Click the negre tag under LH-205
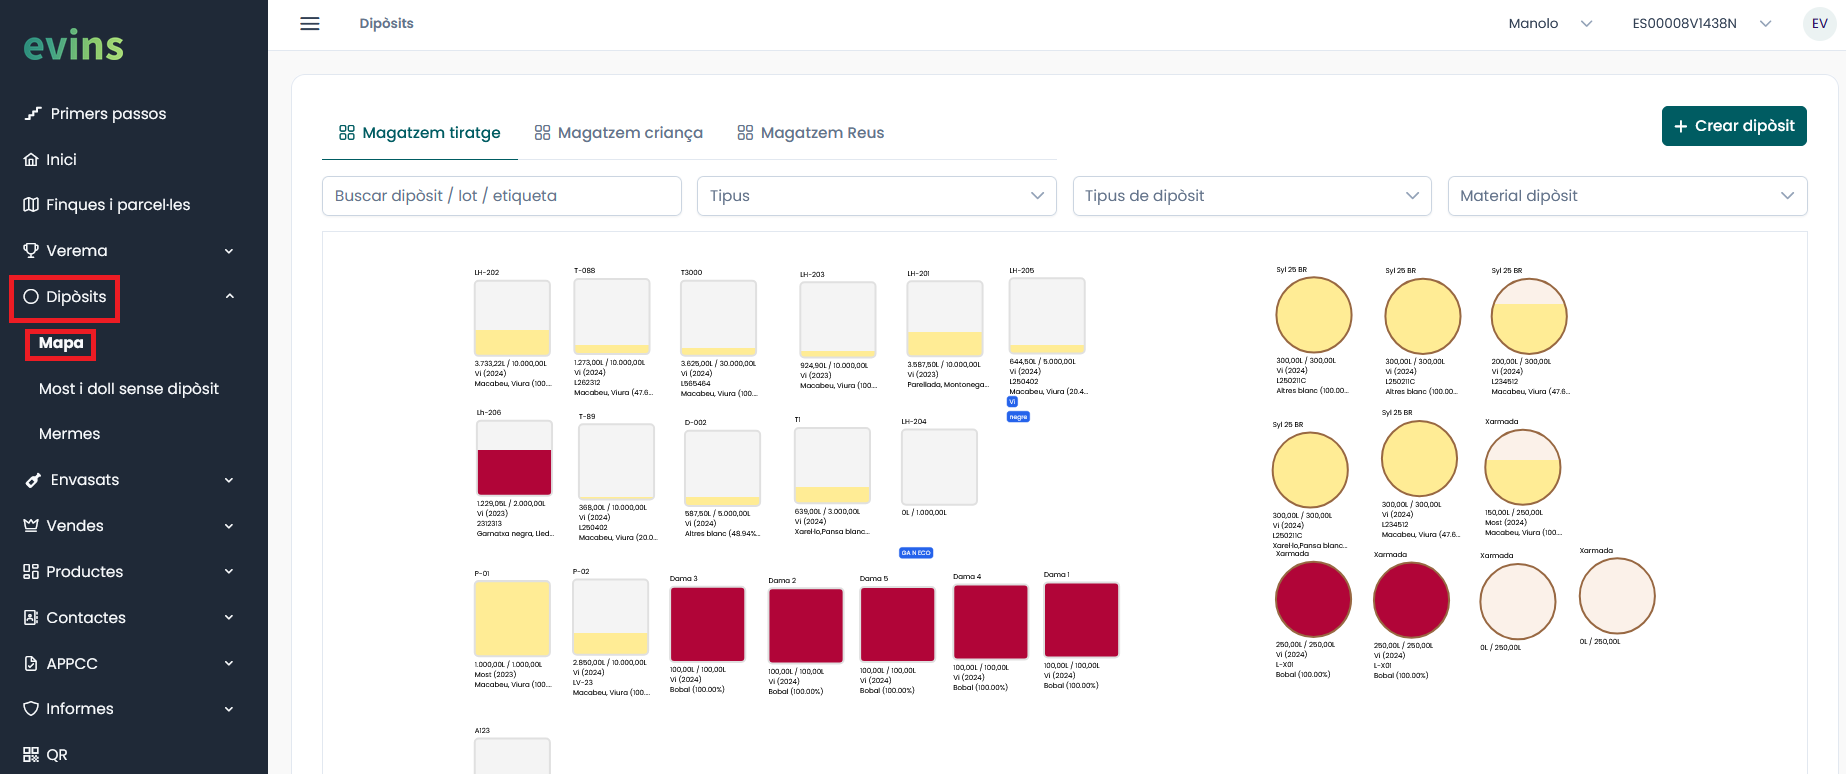 tap(1018, 417)
